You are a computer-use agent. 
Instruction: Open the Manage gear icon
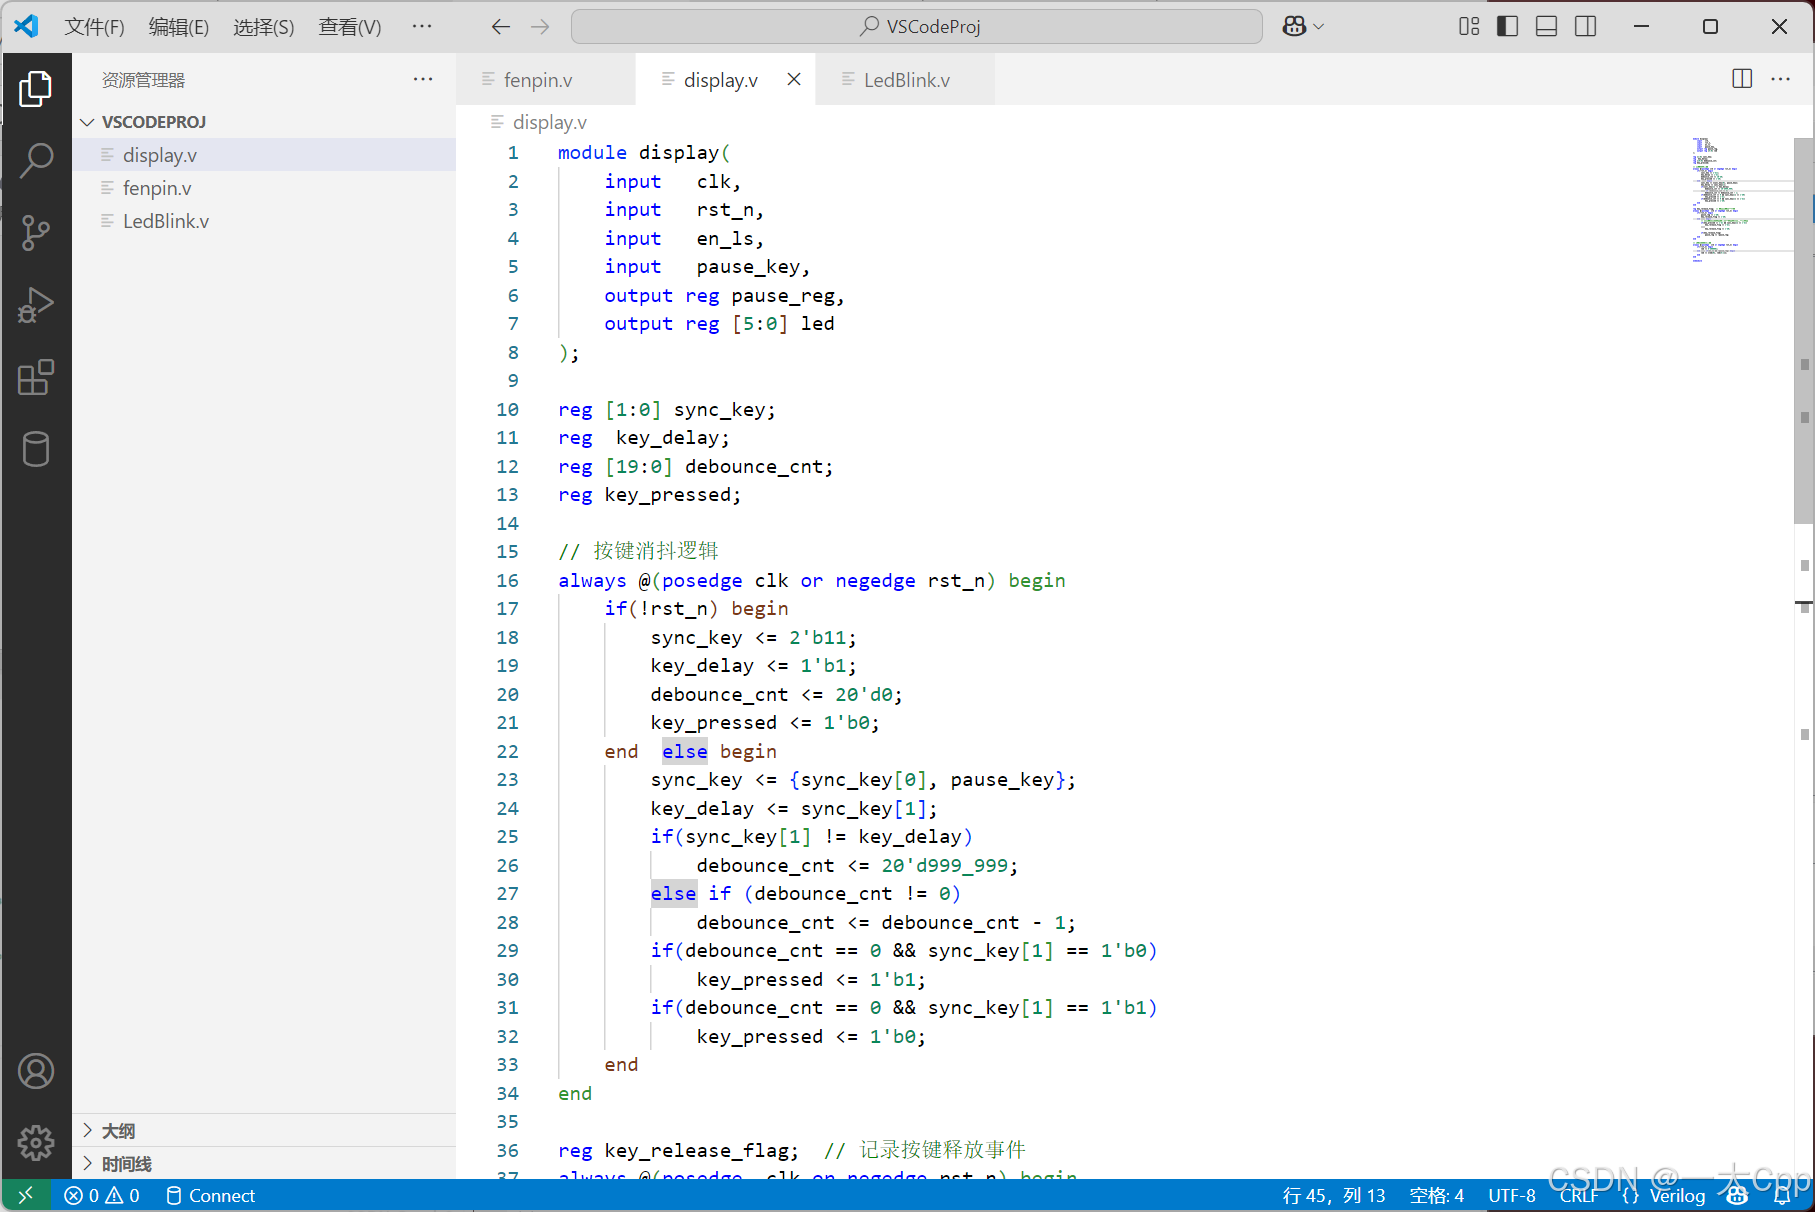(x=36, y=1141)
